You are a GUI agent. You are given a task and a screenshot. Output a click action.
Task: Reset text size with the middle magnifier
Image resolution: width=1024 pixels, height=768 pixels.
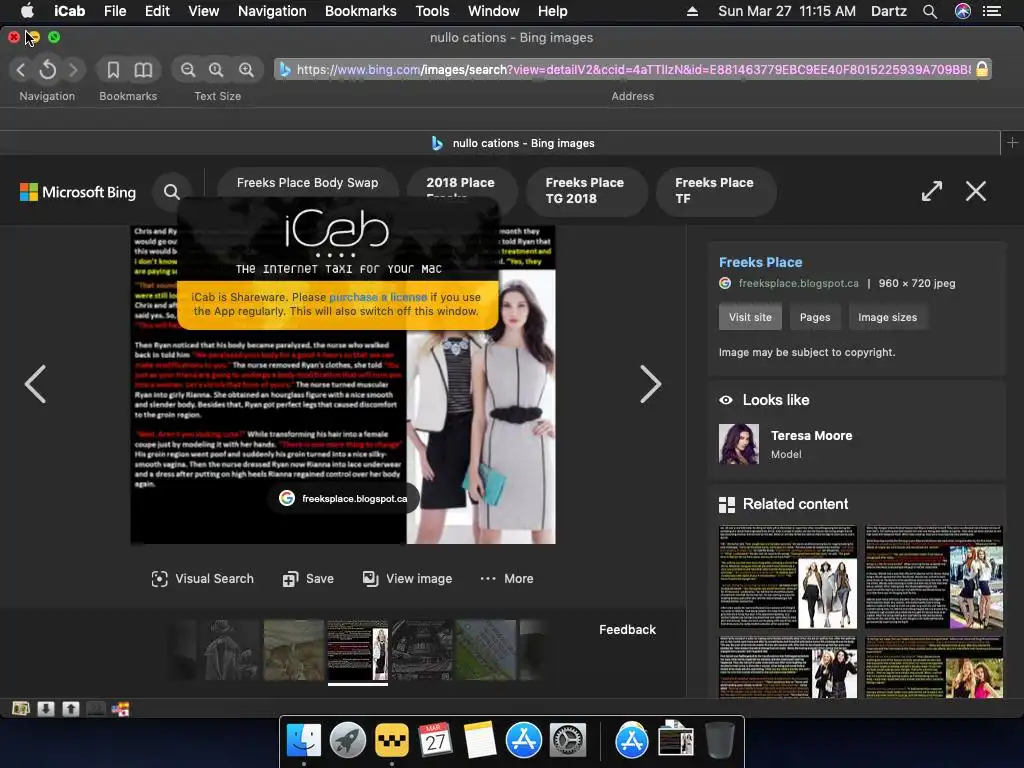(x=216, y=70)
